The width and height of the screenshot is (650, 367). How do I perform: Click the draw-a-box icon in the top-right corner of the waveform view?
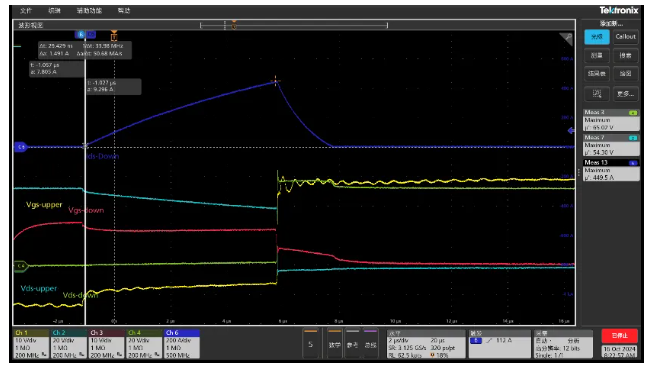click(566, 39)
